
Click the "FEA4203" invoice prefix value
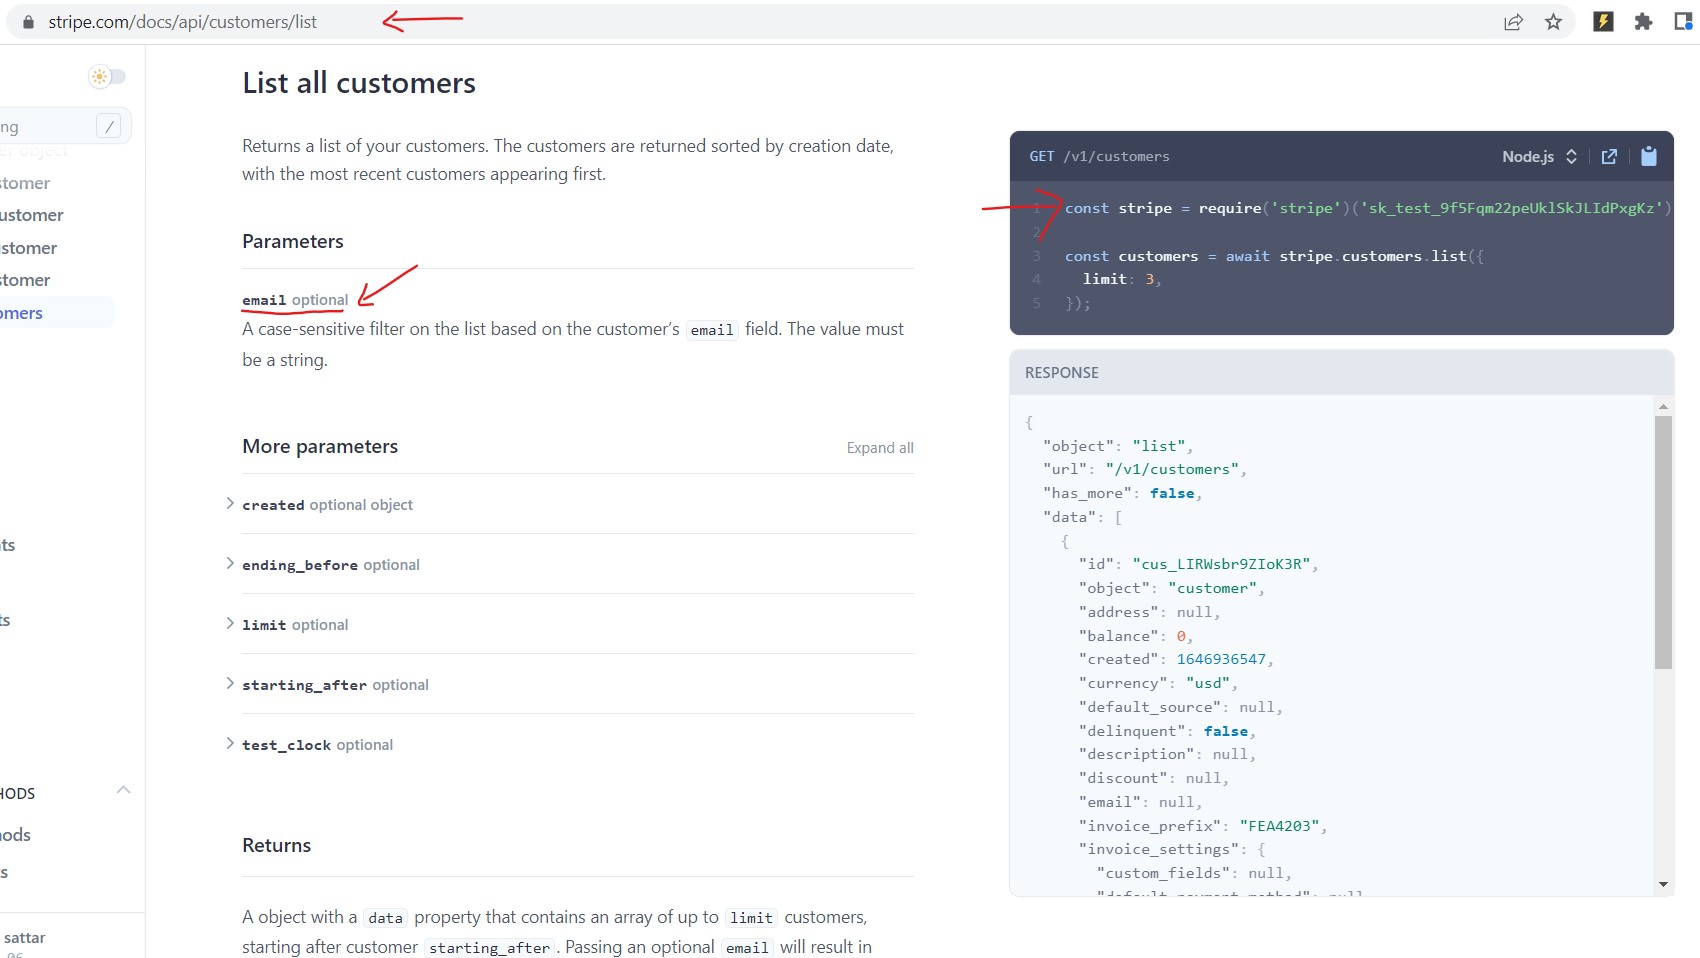click(x=1279, y=826)
